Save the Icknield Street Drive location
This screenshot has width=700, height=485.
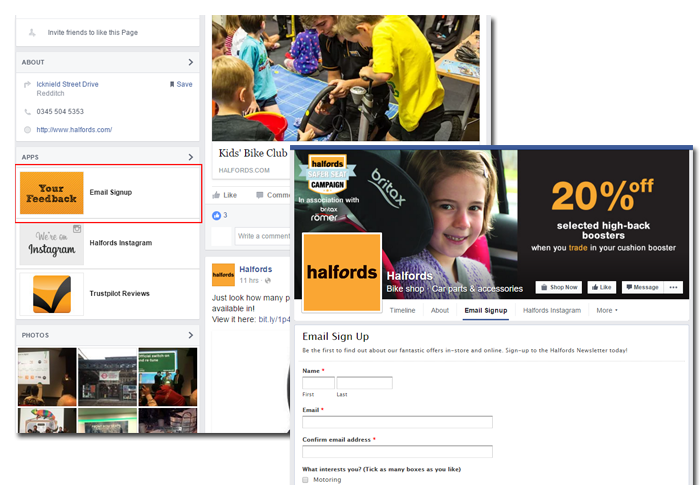181,84
